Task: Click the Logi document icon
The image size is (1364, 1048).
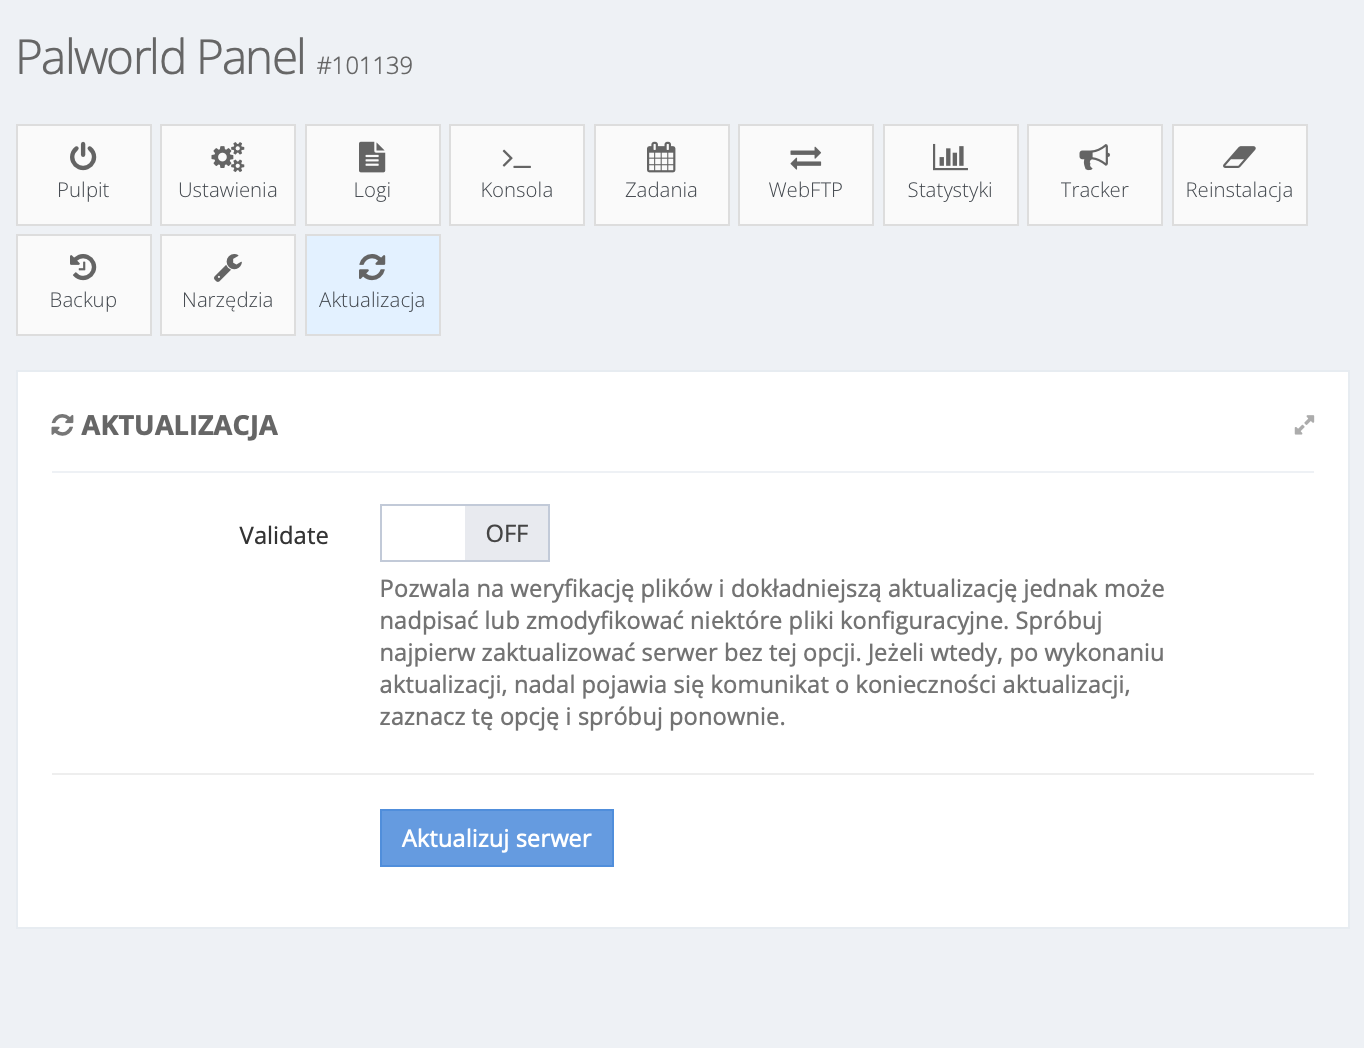Action: pos(372,157)
